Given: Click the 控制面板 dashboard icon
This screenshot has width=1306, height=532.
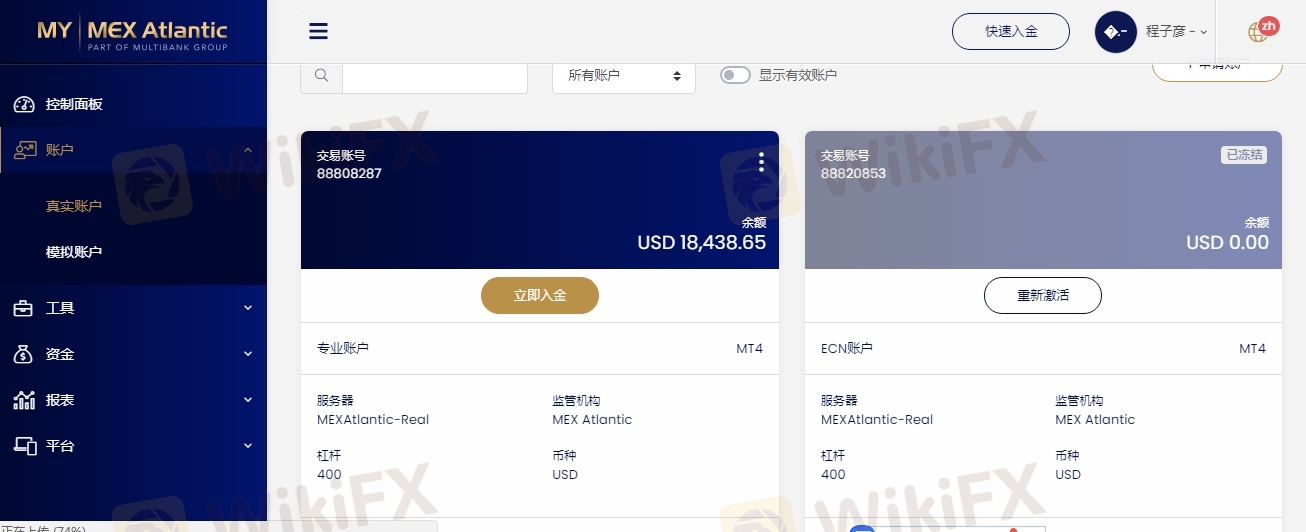Looking at the screenshot, I should click(x=24, y=104).
